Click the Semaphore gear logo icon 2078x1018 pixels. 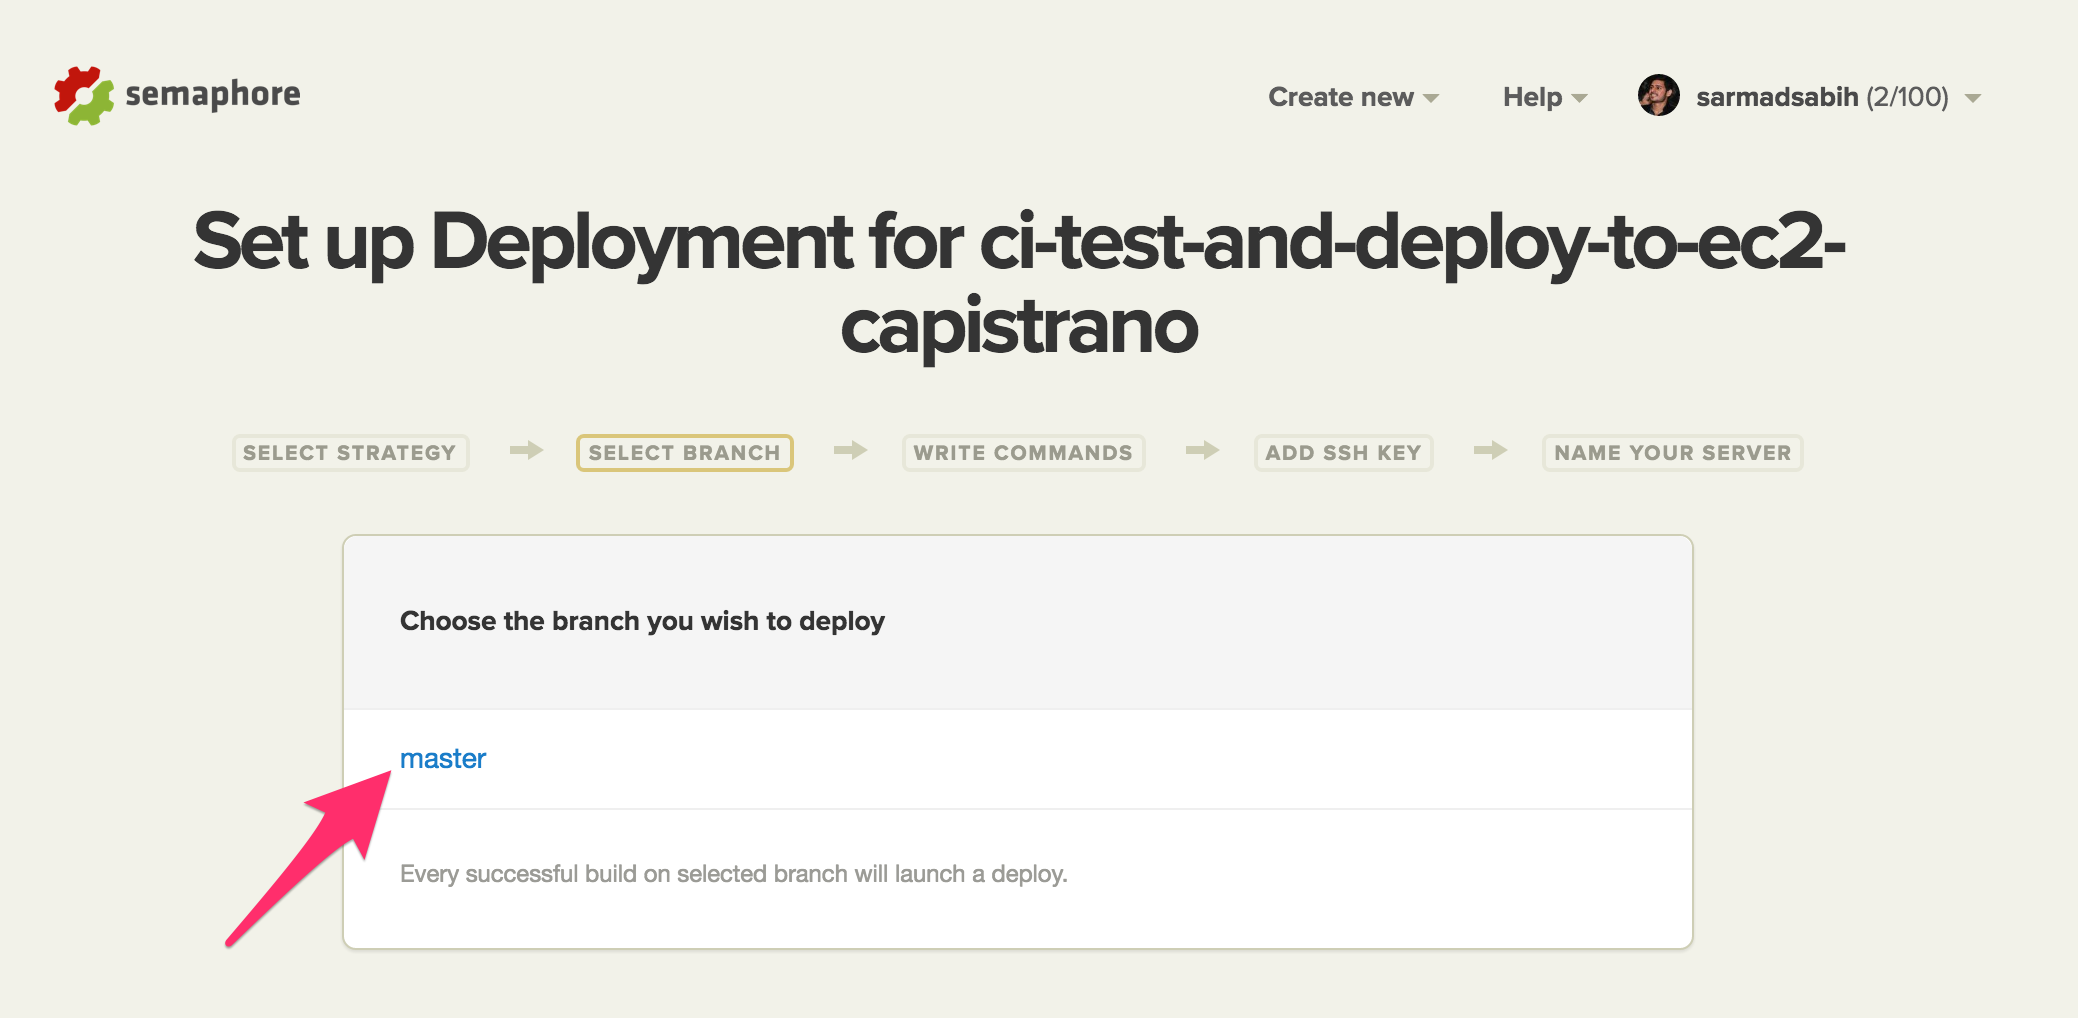[x=84, y=96]
